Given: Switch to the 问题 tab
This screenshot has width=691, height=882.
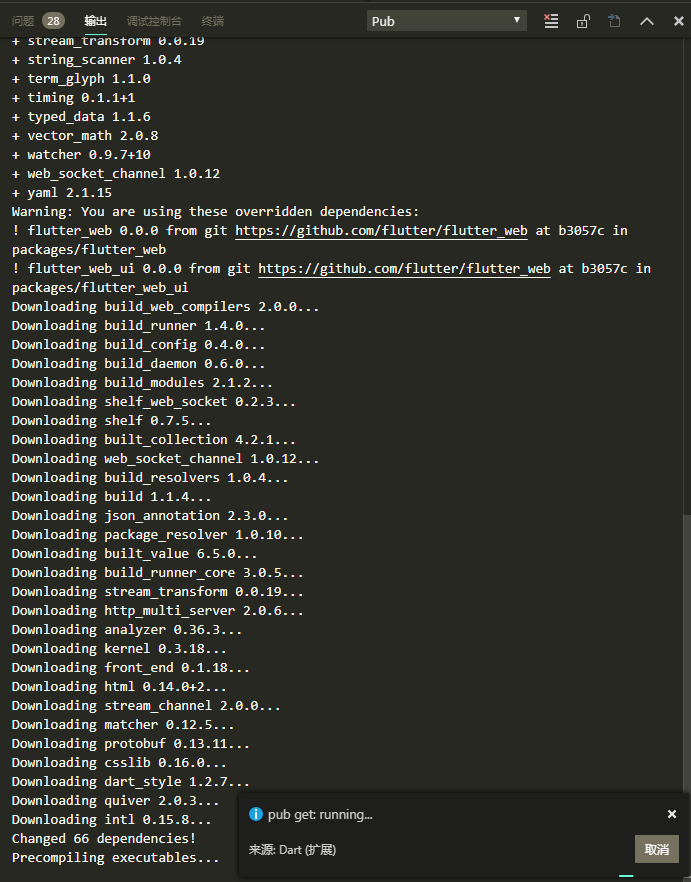Looking at the screenshot, I should coord(23,21).
